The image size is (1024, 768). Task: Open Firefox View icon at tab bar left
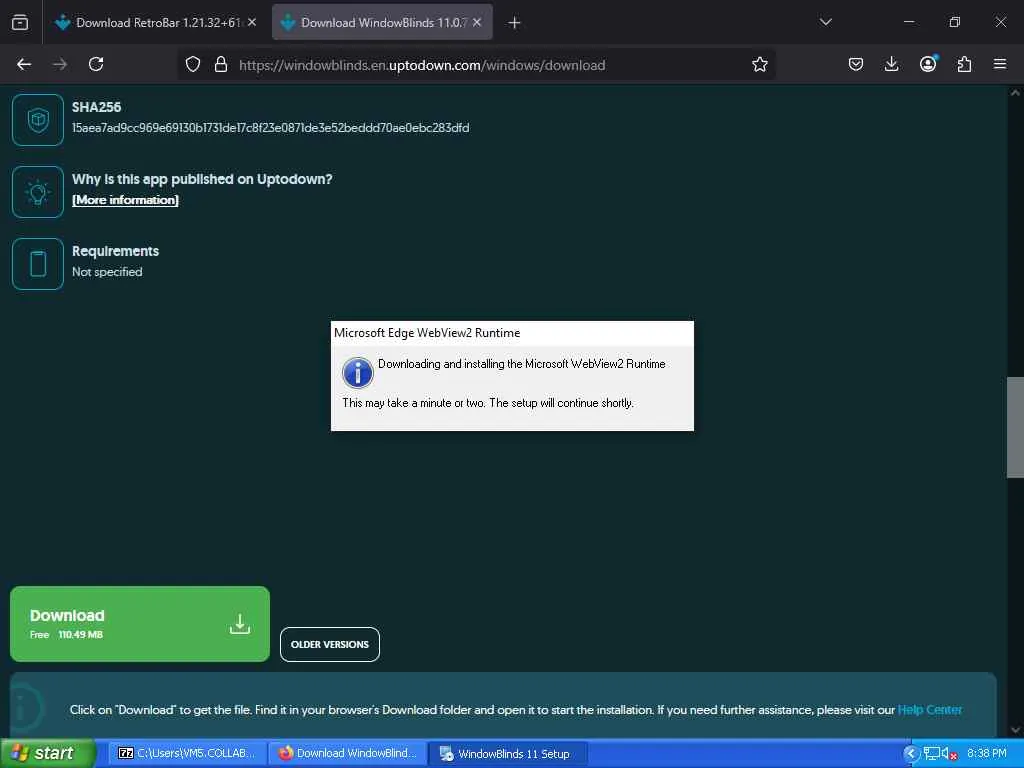point(20,23)
